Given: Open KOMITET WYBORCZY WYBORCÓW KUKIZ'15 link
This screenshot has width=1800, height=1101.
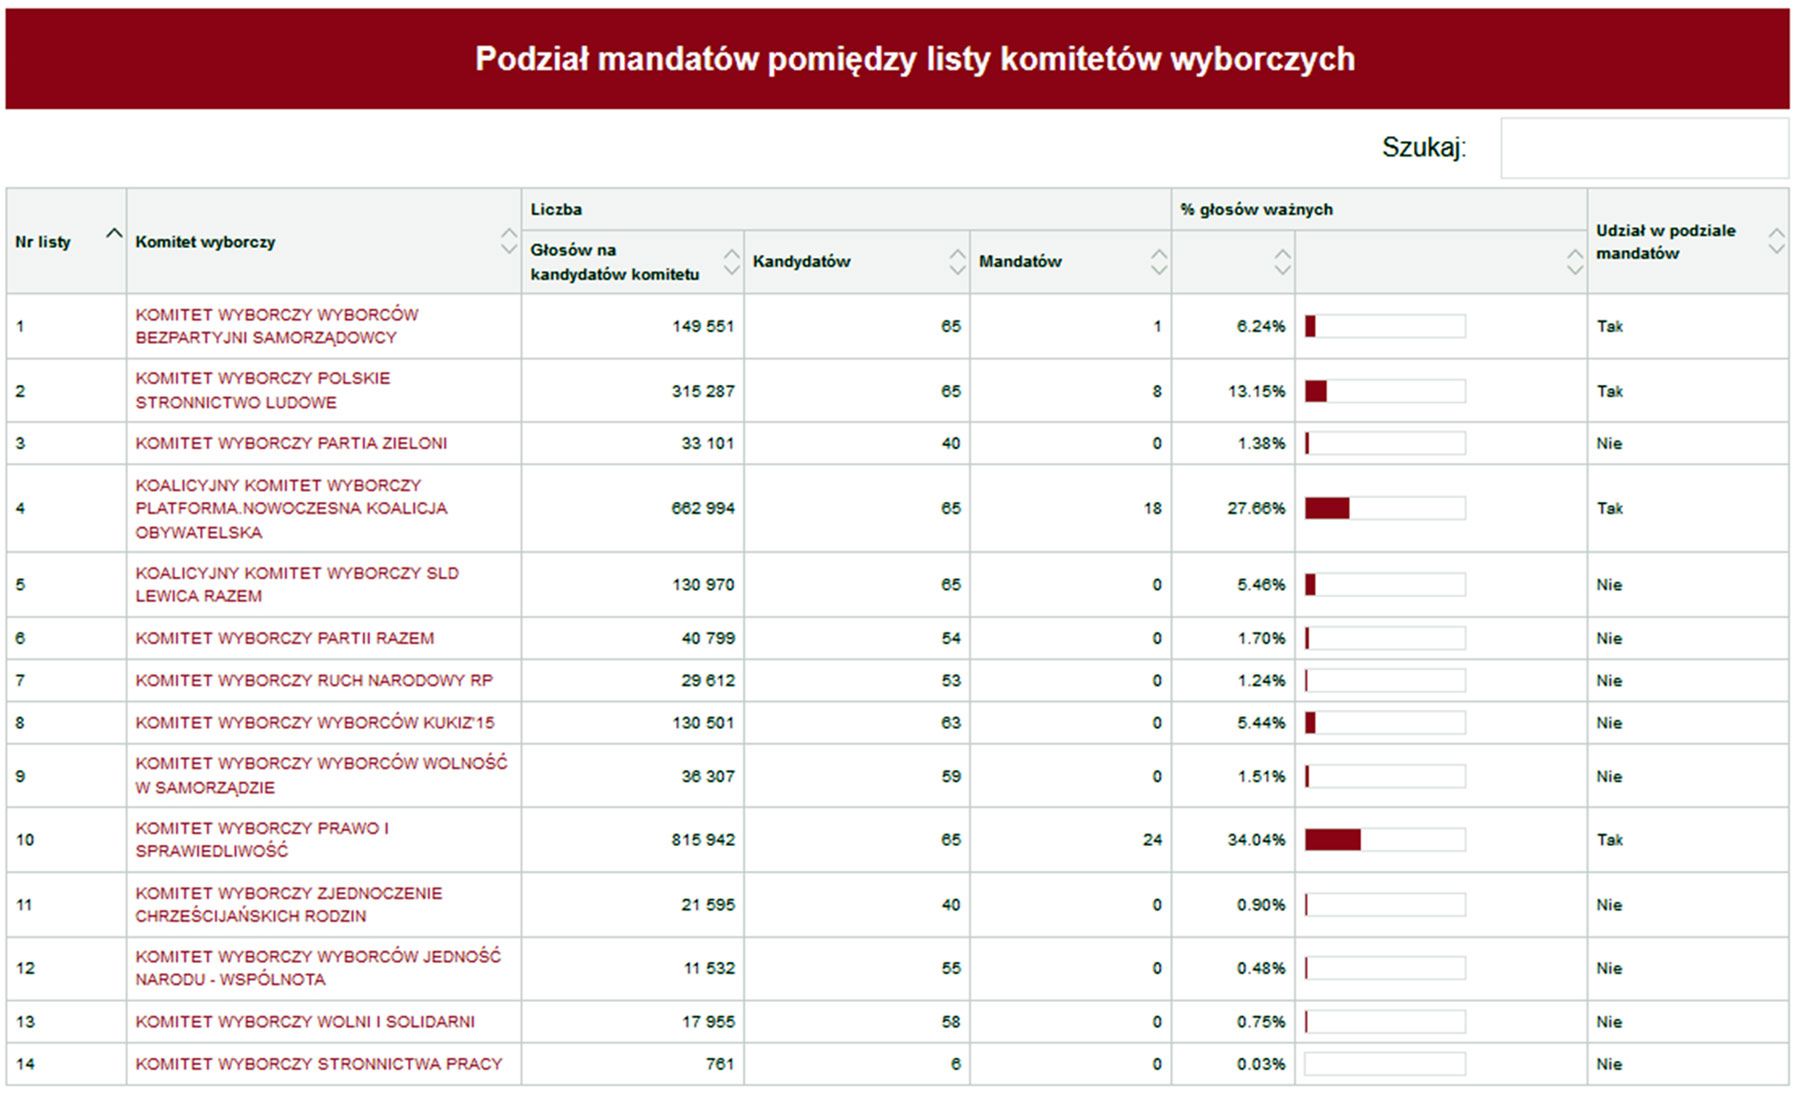Looking at the screenshot, I should pyautogui.click(x=315, y=722).
